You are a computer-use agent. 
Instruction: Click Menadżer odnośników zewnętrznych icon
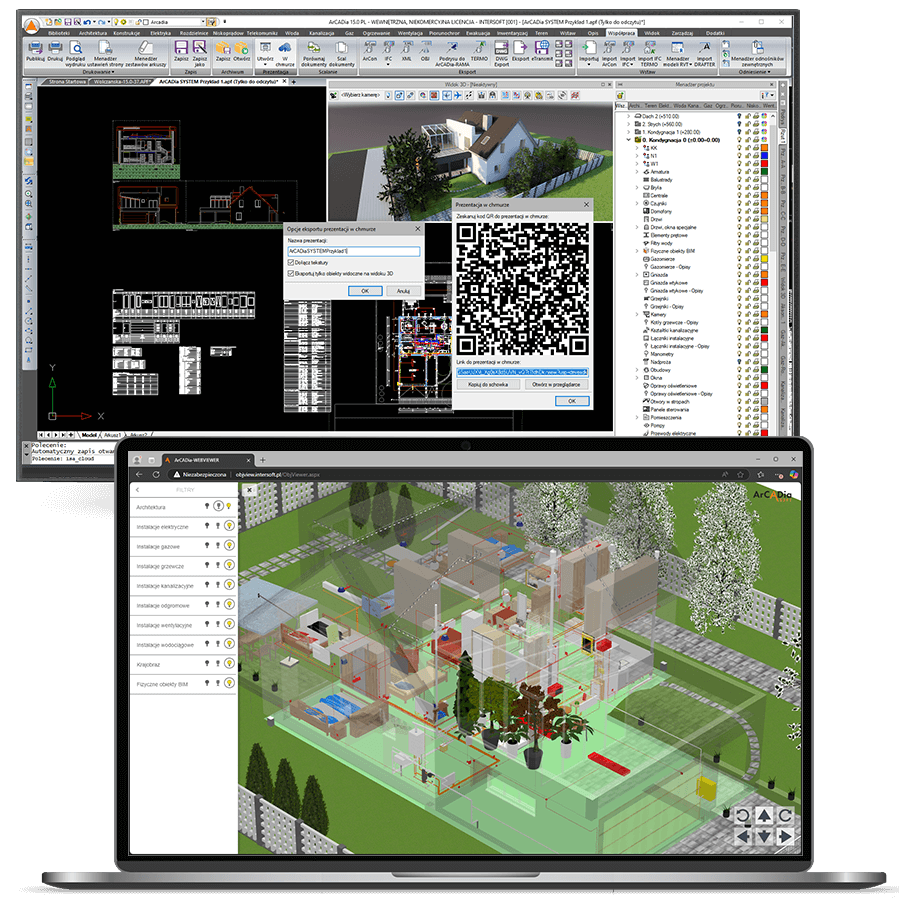click(x=758, y=47)
